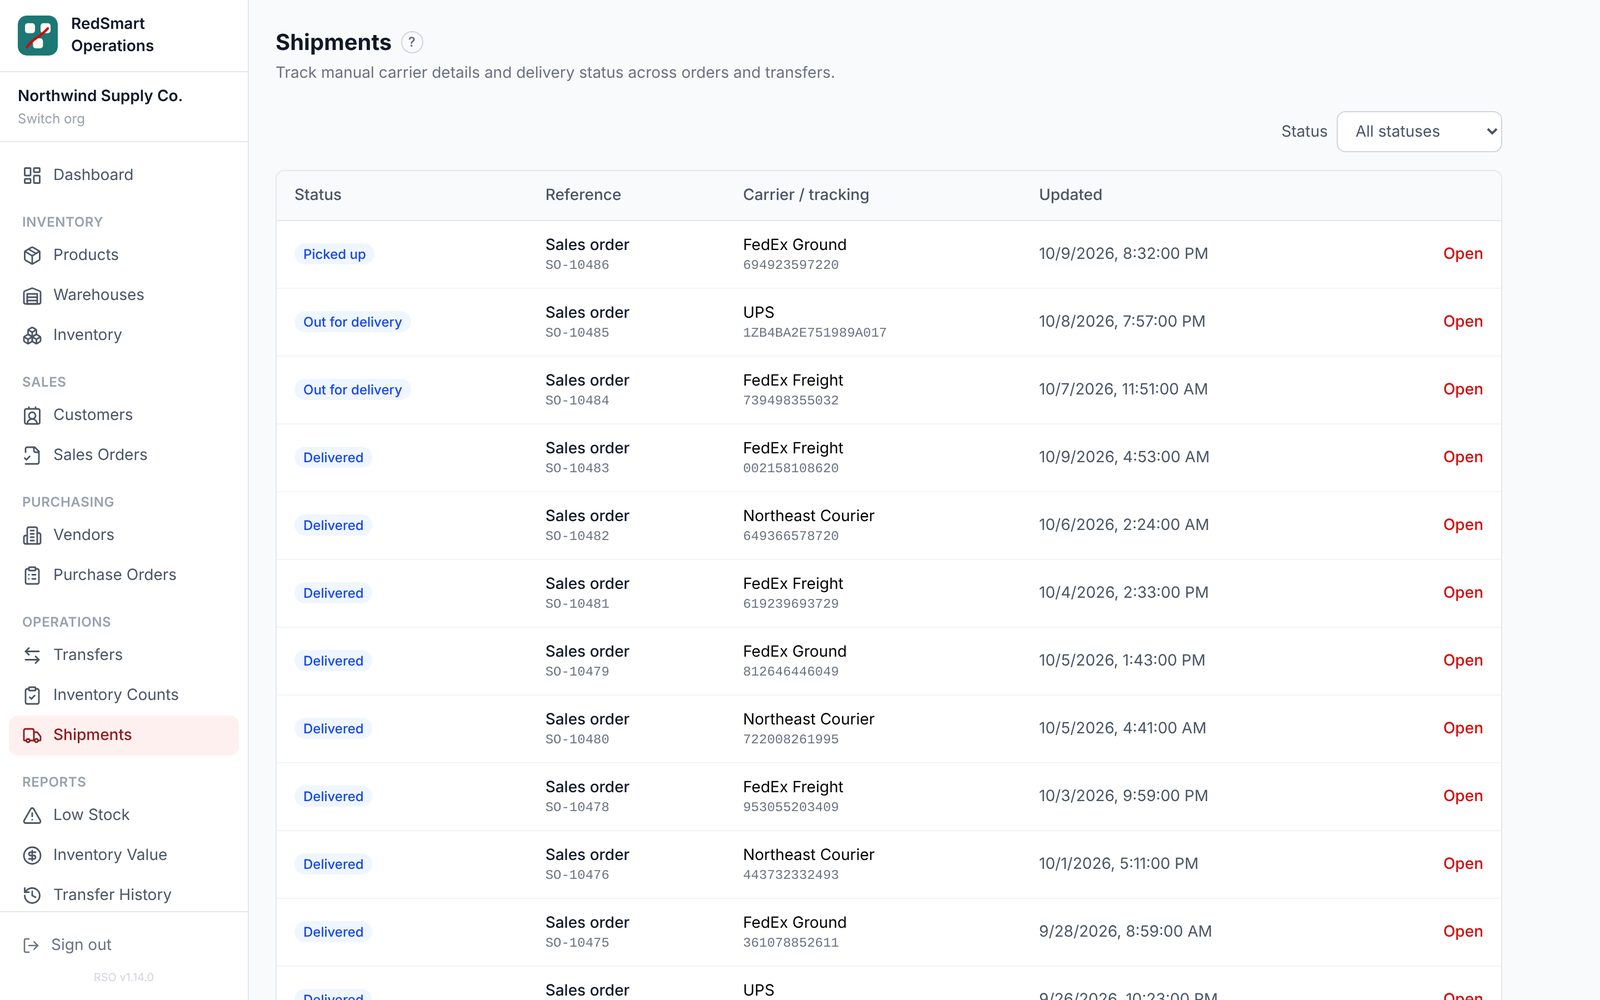Click the Updated column header
Screen dimensions: 1600x1000
pyautogui.click(x=1070, y=195)
